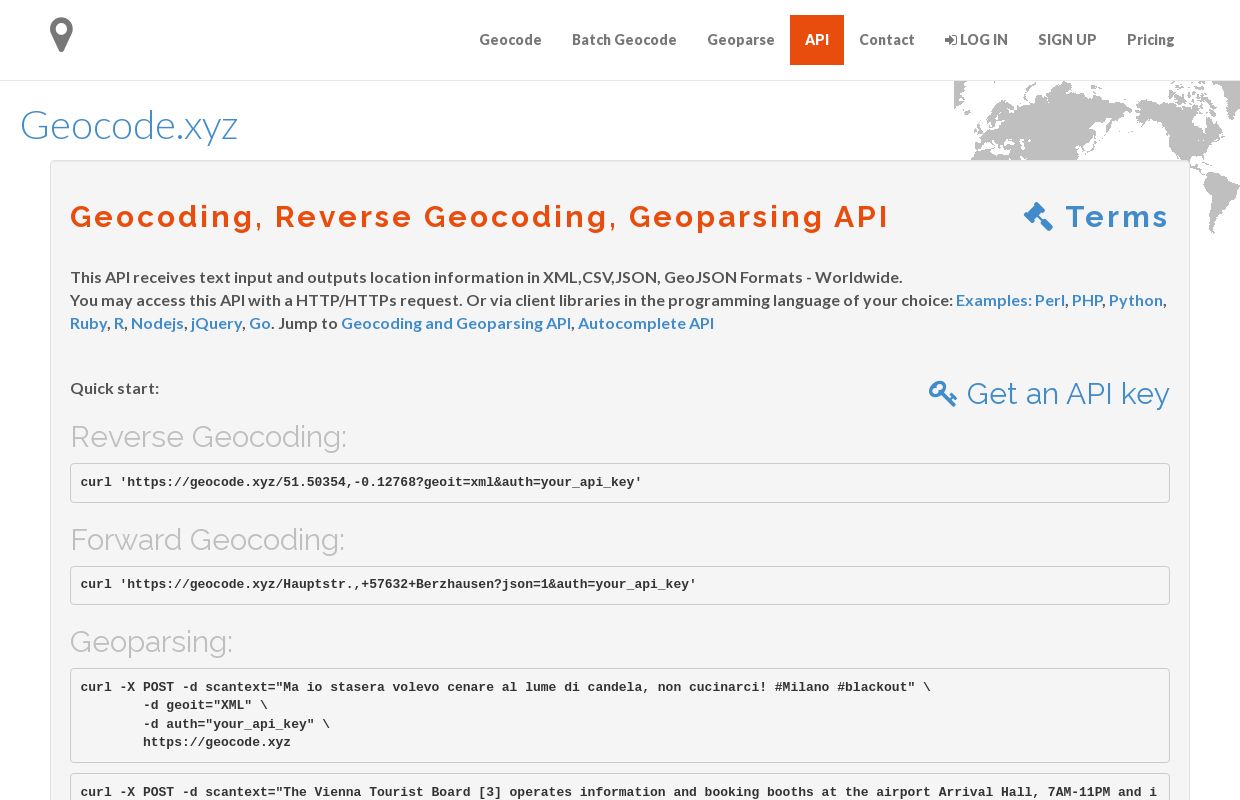Click the 'Geoparsing:' heading

tap(151, 642)
